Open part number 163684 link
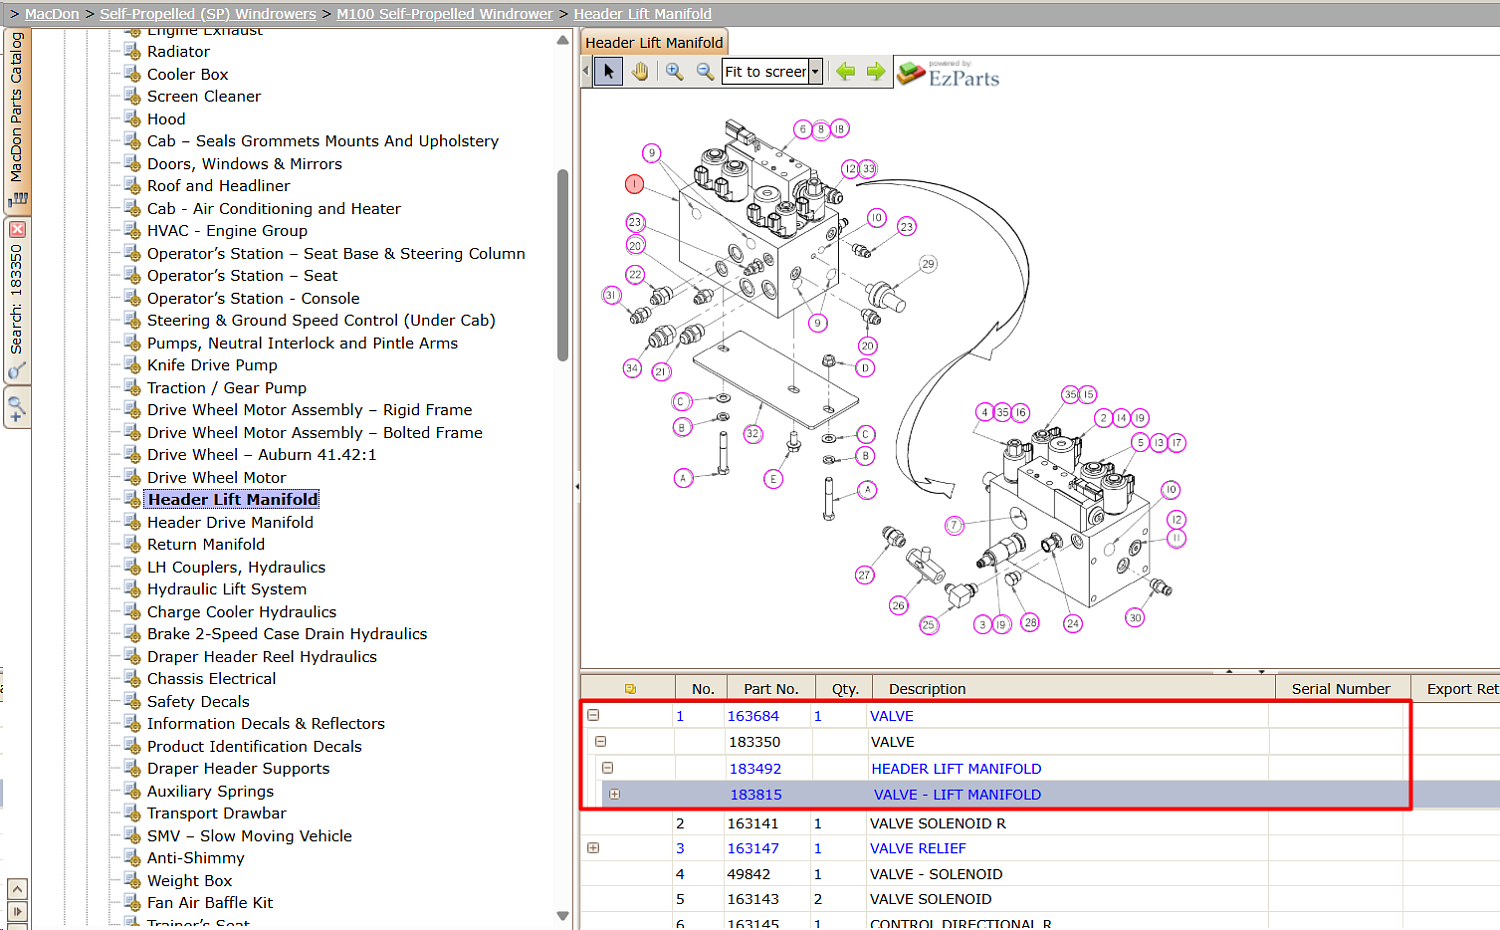The width and height of the screenshot is (1500, 930). point(753,716)
